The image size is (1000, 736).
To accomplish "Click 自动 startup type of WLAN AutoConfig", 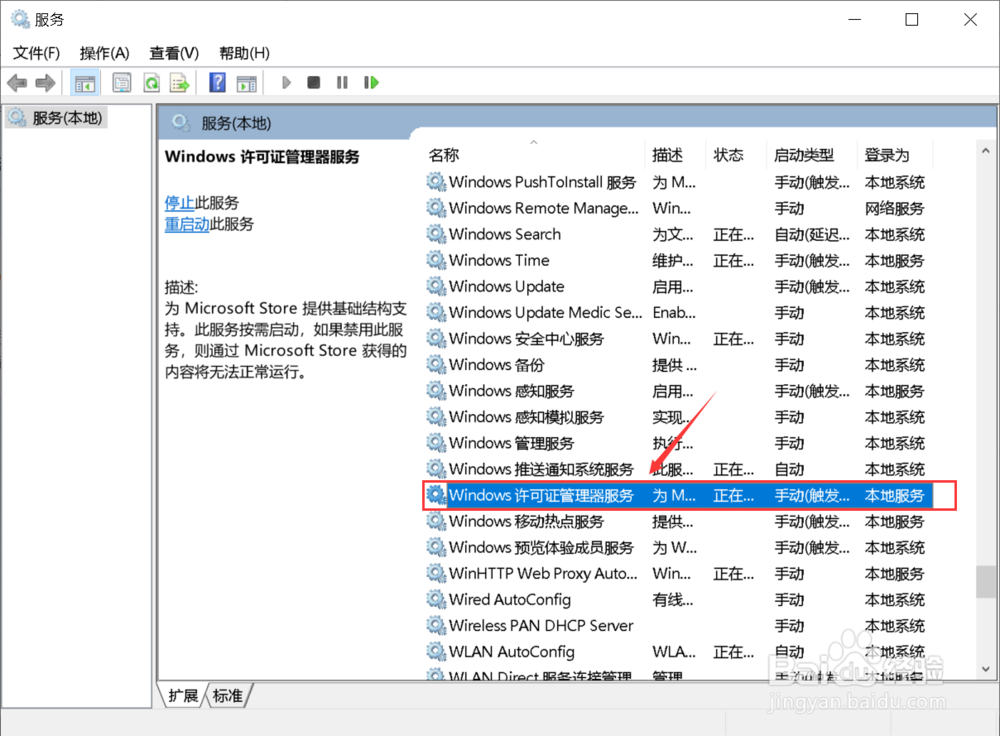I will coord(790,652).
